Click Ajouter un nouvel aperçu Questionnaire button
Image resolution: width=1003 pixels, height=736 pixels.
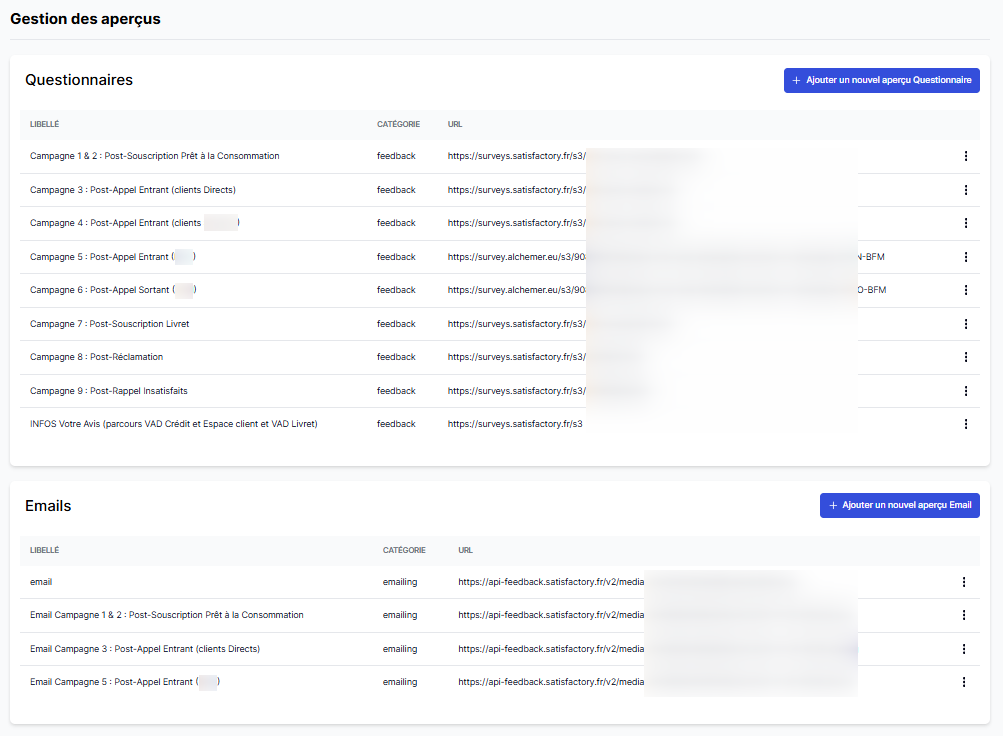point(881,81)
